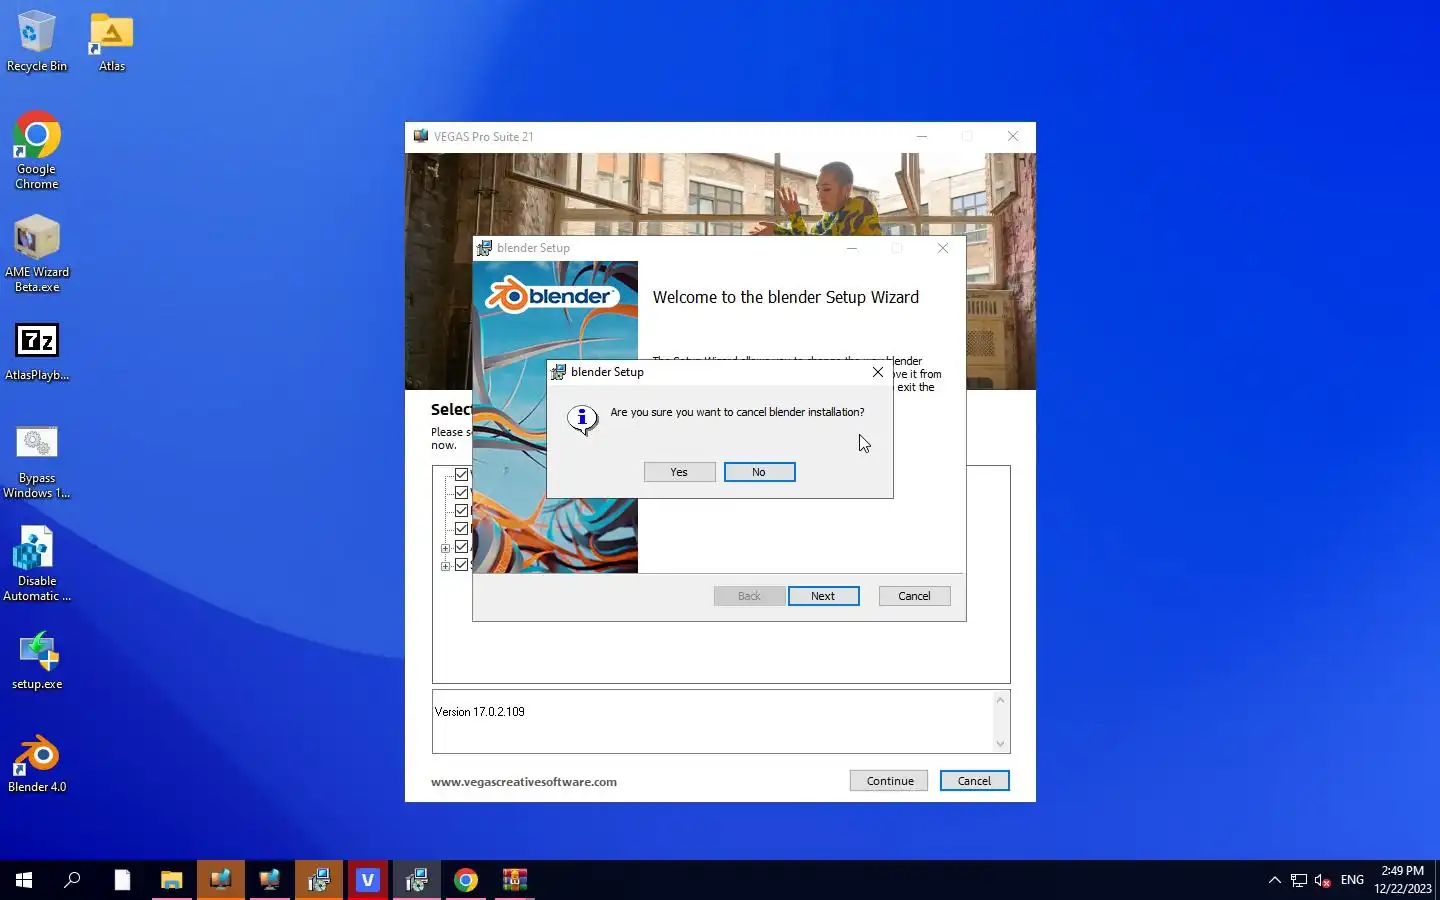Click the blue info speech-bubble icon

(582, 418)
